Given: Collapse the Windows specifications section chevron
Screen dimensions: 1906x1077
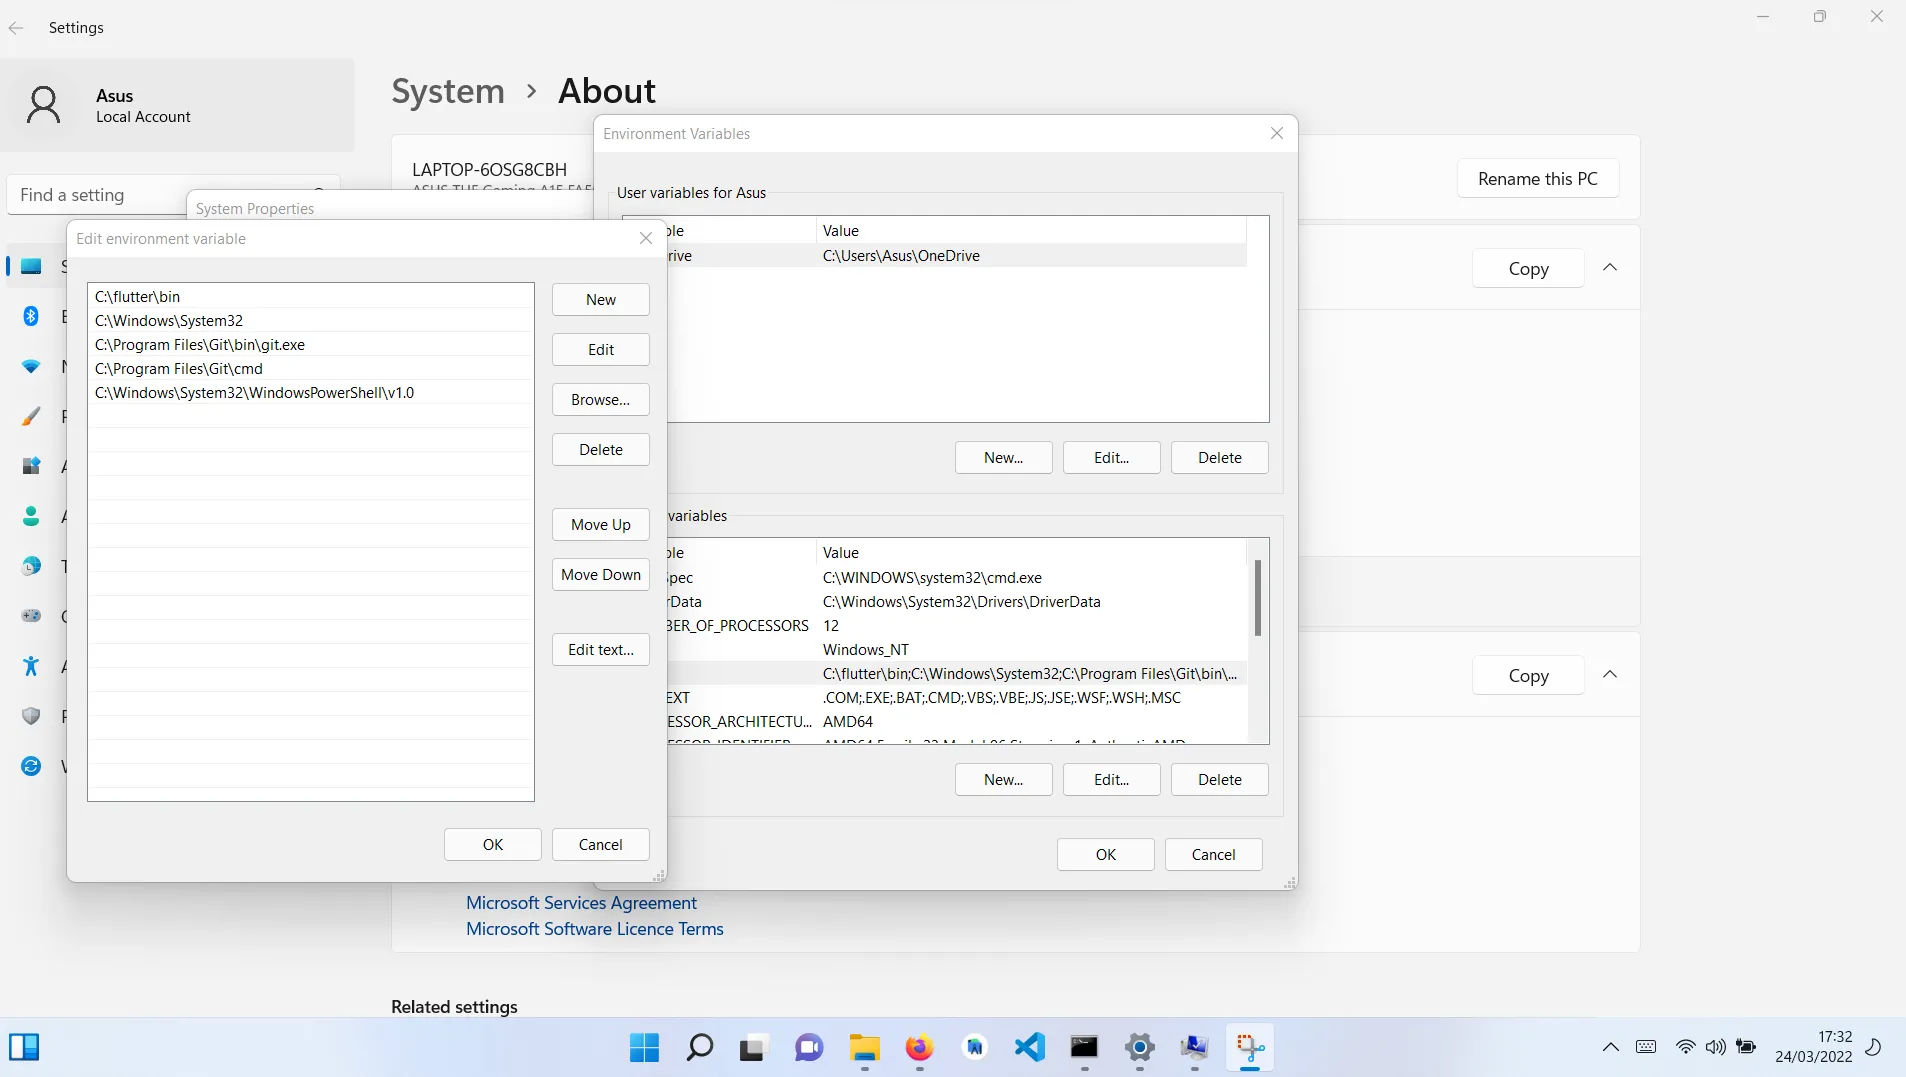Looking at the screenshot, I should 1610,675.
